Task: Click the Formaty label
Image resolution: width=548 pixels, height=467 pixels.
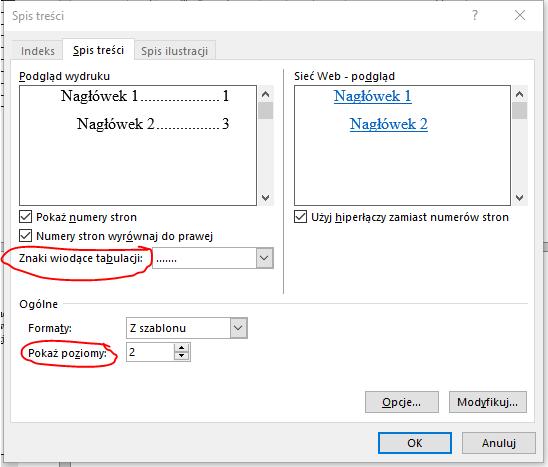Action: coord(50,328)
